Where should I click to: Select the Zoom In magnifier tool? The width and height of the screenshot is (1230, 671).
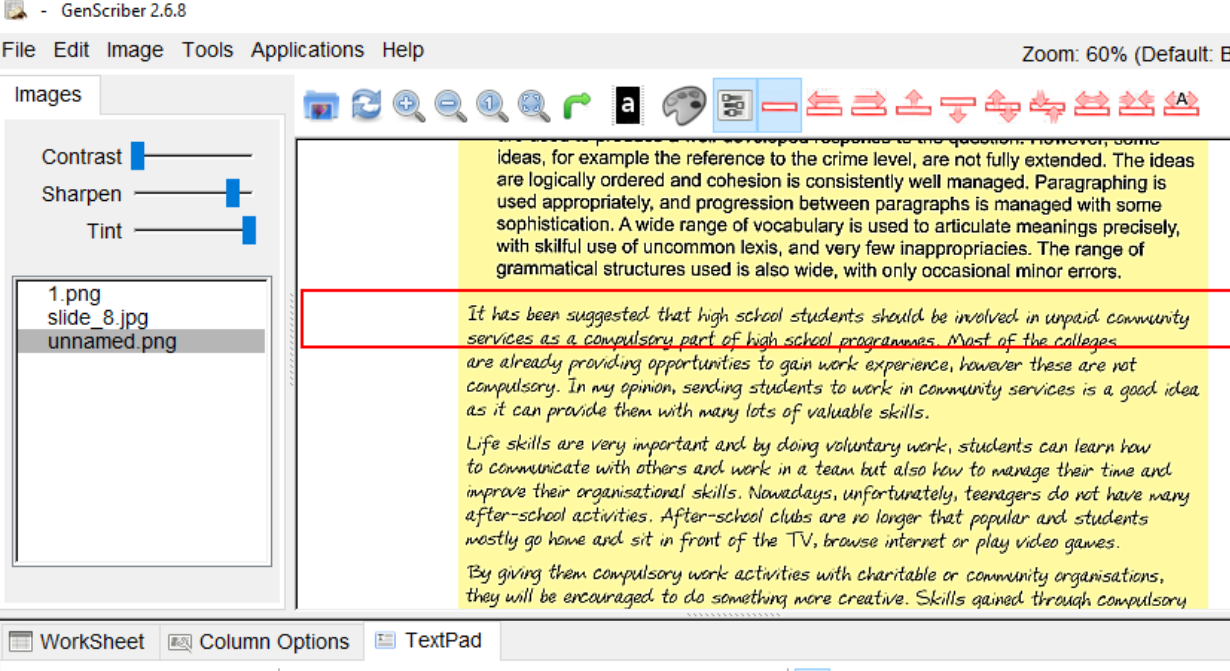point(408,105)
